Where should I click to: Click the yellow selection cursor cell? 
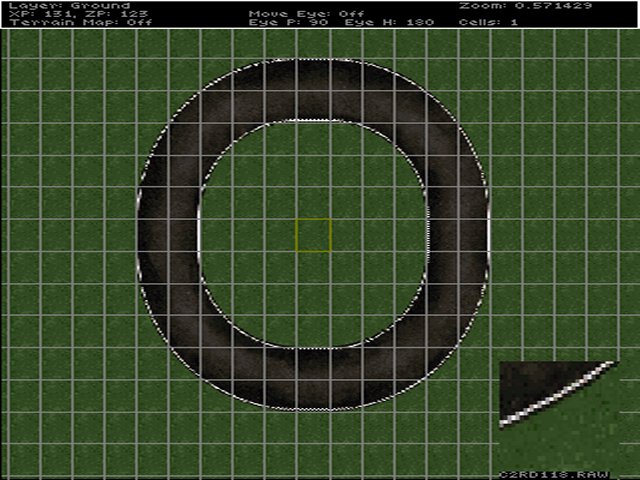313,235
